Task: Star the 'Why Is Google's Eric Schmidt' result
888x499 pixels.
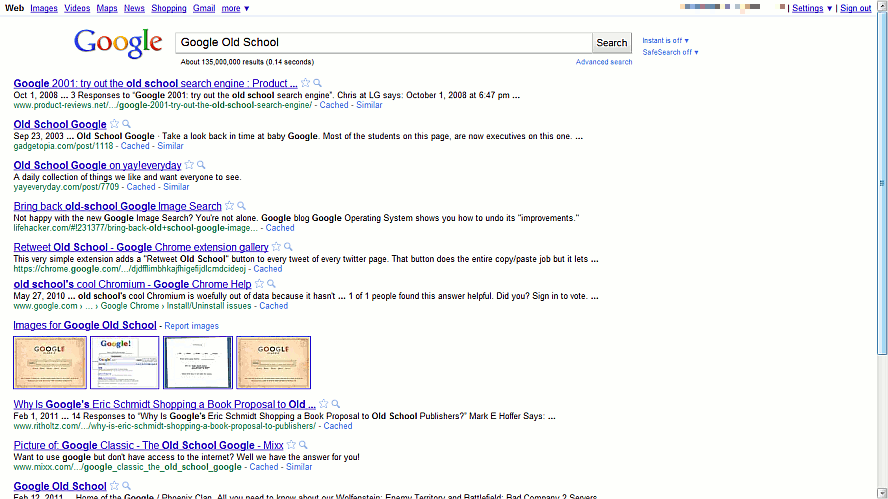Action: coord(323,404)
